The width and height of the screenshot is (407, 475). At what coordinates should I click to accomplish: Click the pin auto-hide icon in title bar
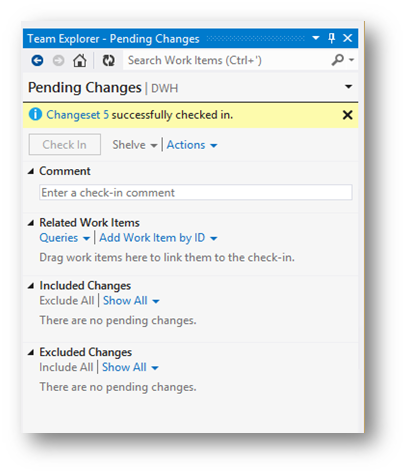331,38
